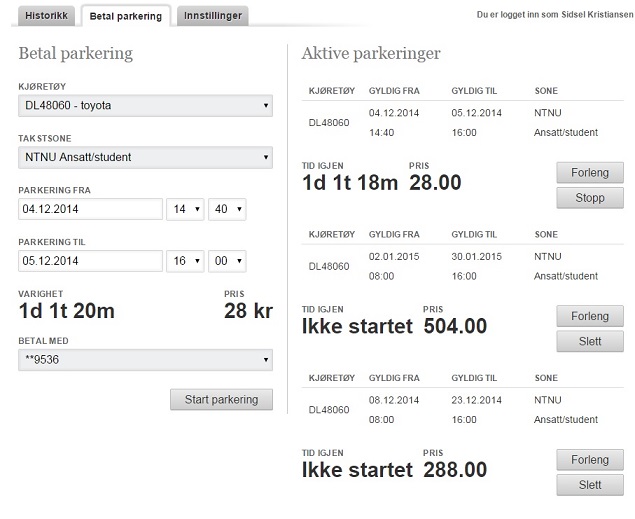Expand the Betal med card dropdown
Image resolution: width=635 pixels, height=519 pixels.
pyautogui.click(x=145, y=360)
